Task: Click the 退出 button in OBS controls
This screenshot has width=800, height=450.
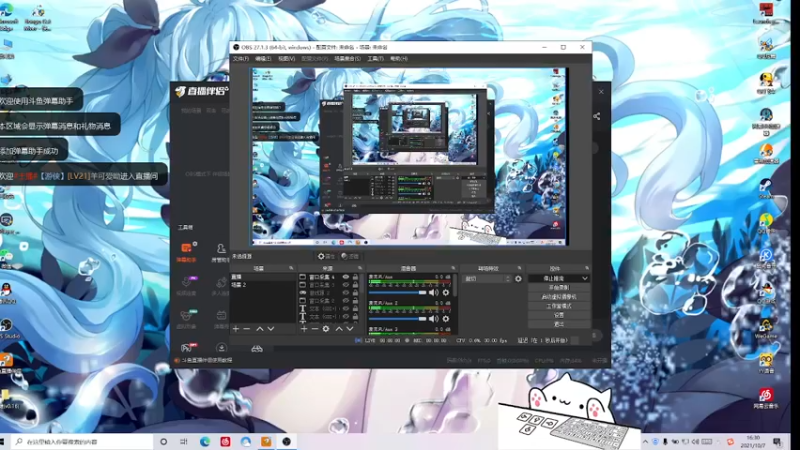Action: click(x=559, y=324)
